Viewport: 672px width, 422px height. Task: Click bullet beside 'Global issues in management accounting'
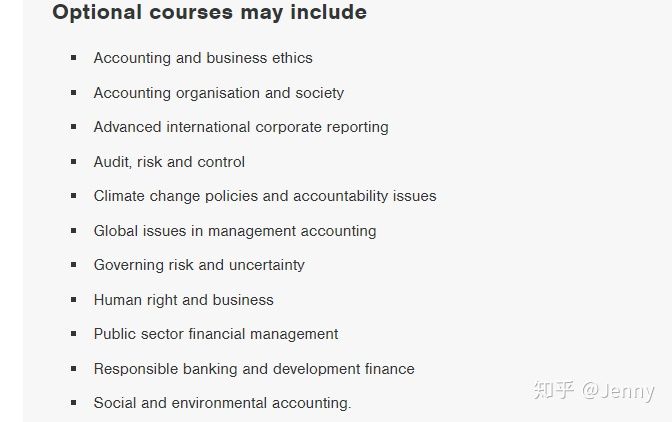point(74,230)
